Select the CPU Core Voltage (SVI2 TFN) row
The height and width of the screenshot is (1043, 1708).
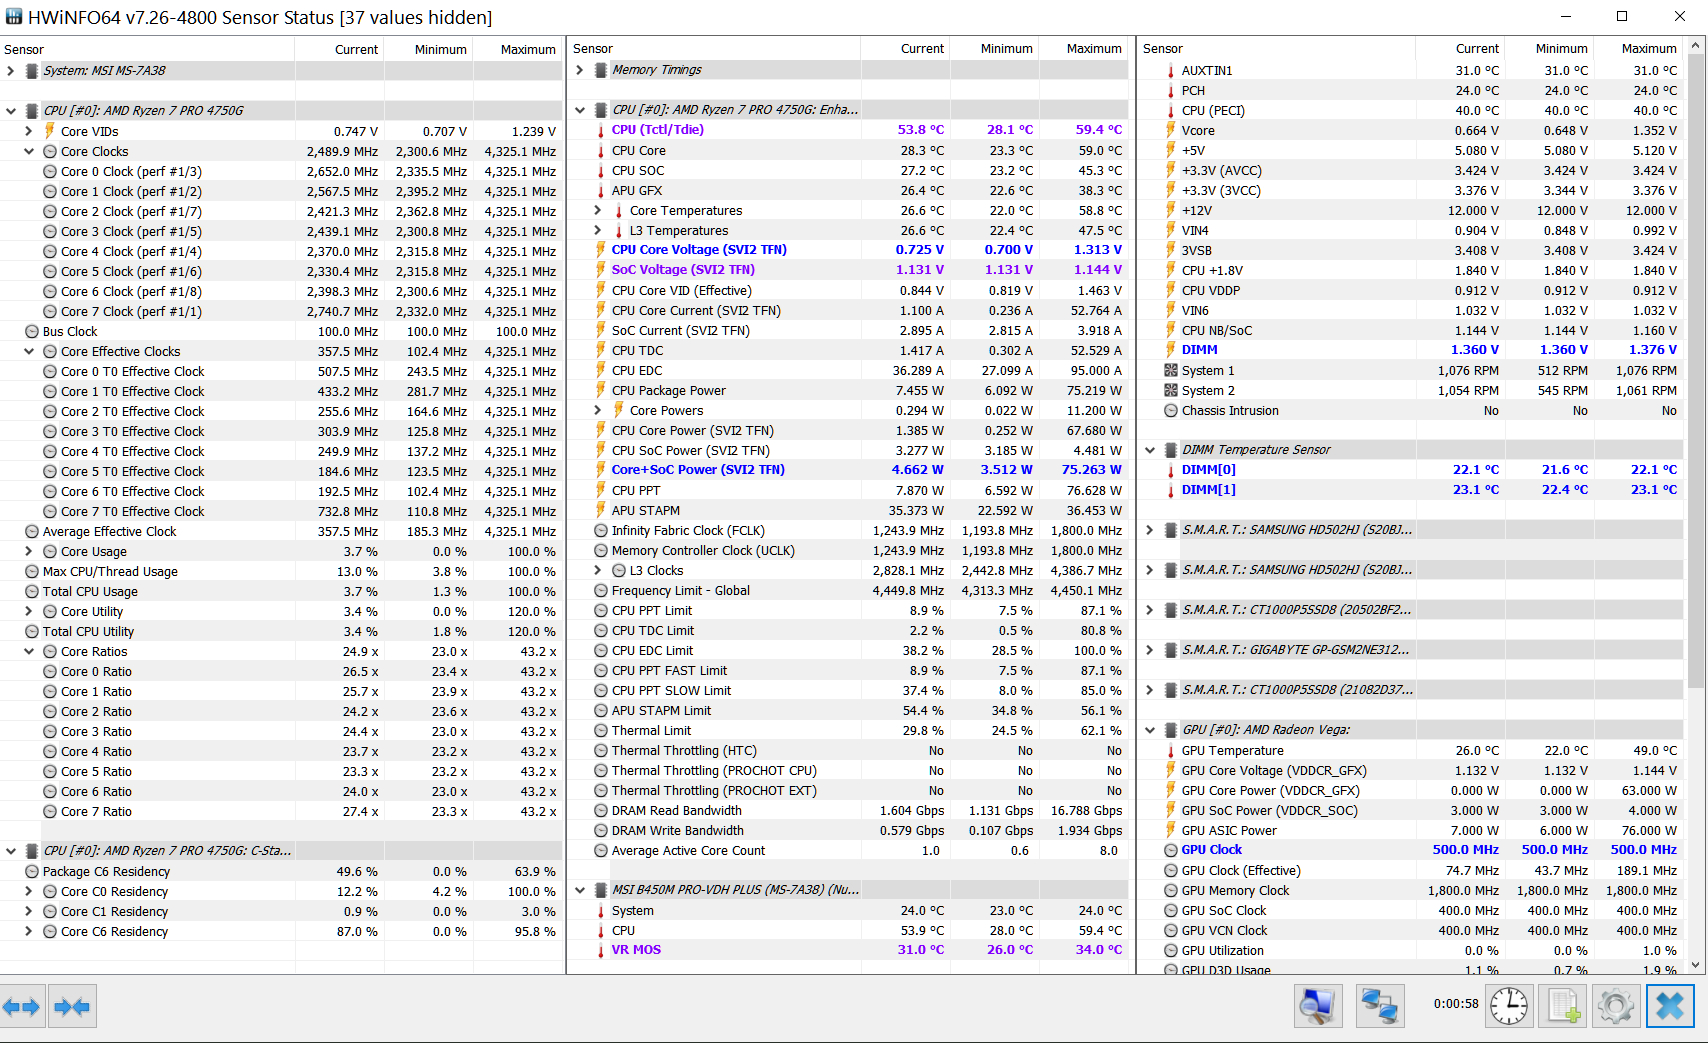(x=849, y=250)
